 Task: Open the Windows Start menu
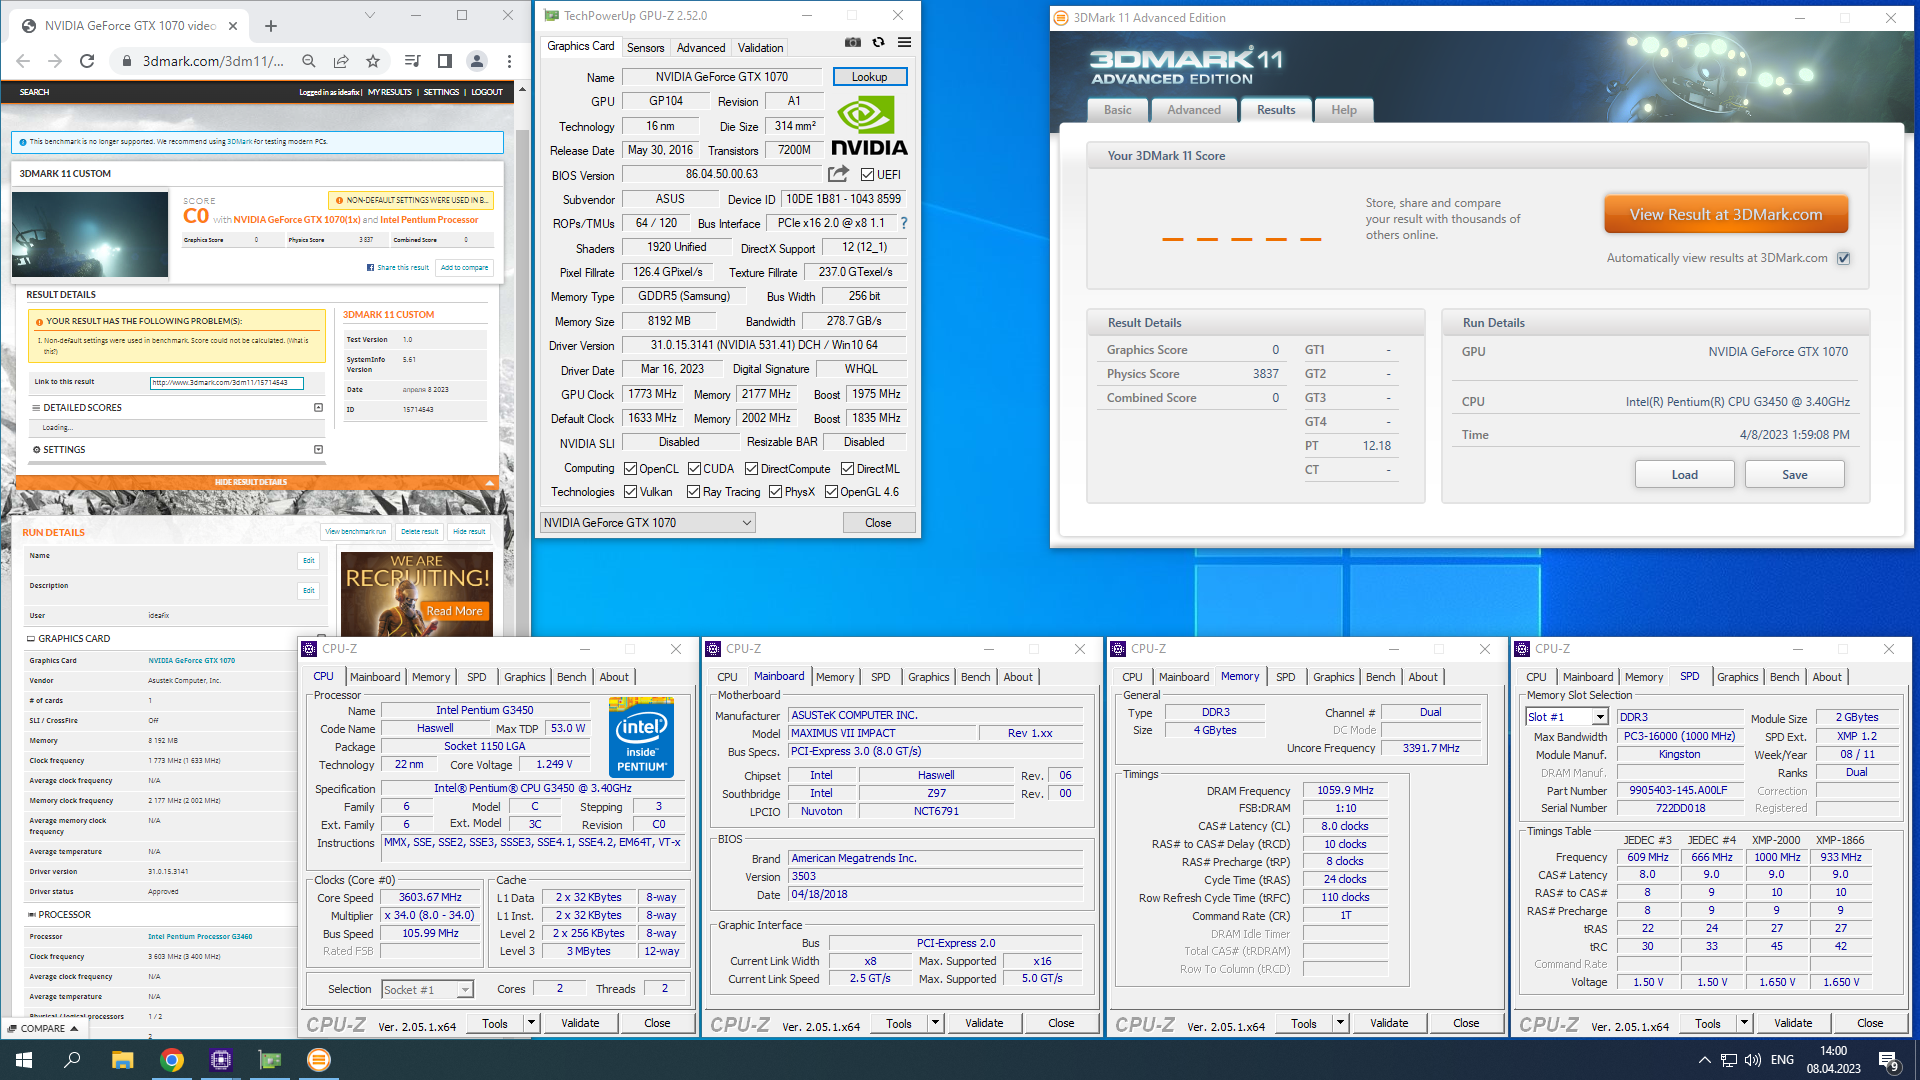click(x=24, y=1060)
